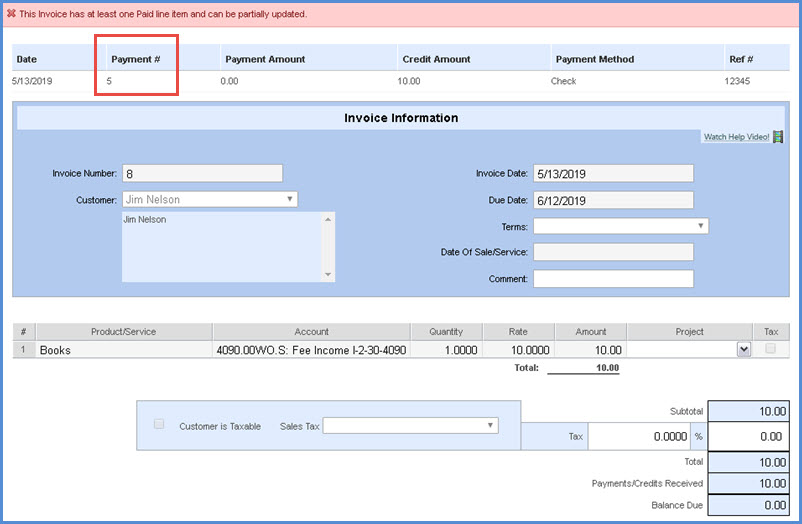Click the Quantity cell 1.0000
802x524 pixels.
pyautogui.click(x=447, y=350)
